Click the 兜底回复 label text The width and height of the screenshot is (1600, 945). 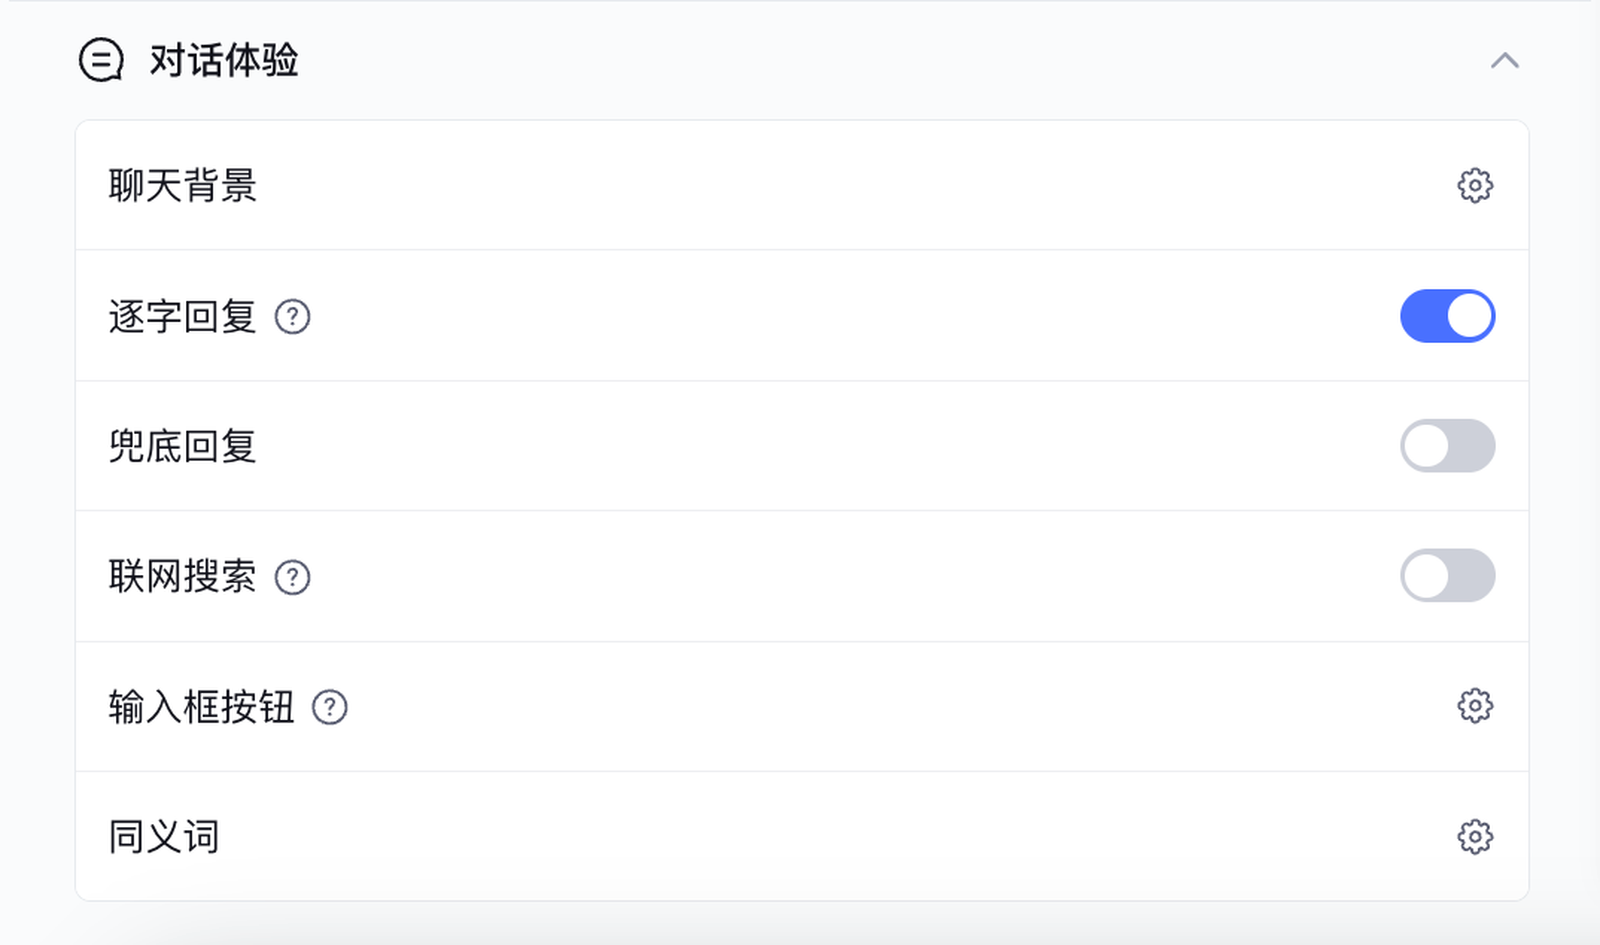[x=183, y=446]
